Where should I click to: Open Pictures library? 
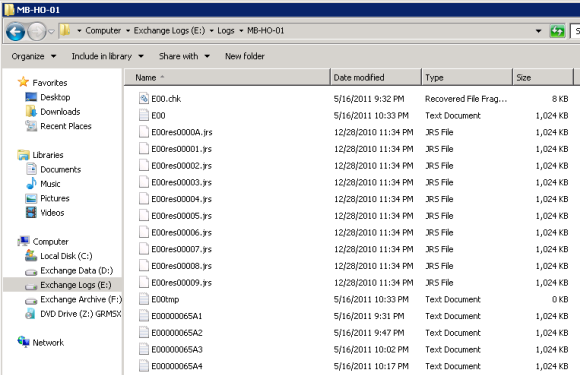pyautogui.click(x=55, y=198)
